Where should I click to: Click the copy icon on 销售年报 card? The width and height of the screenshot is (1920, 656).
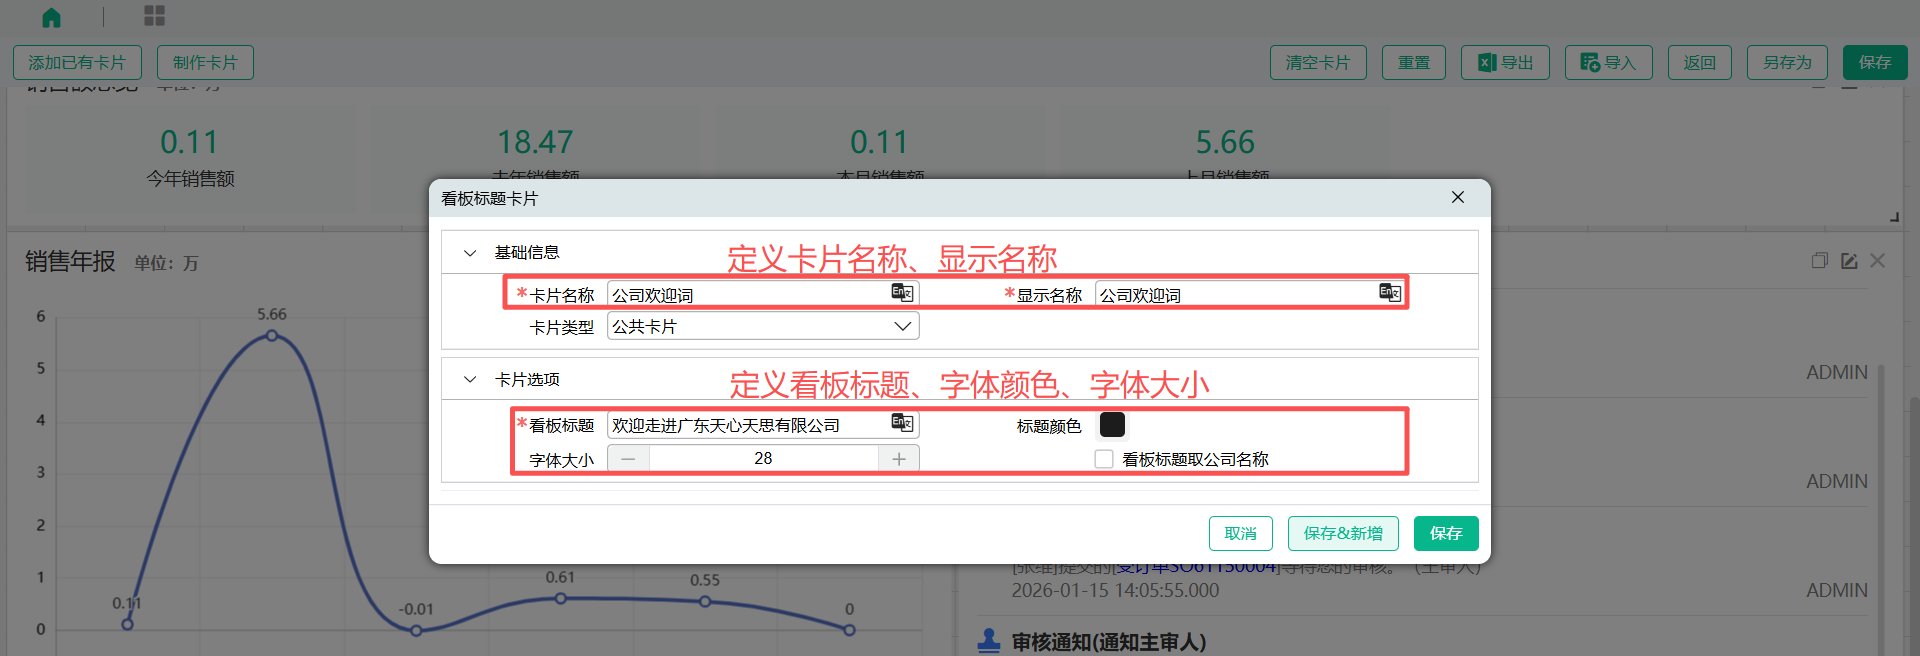1819,261
